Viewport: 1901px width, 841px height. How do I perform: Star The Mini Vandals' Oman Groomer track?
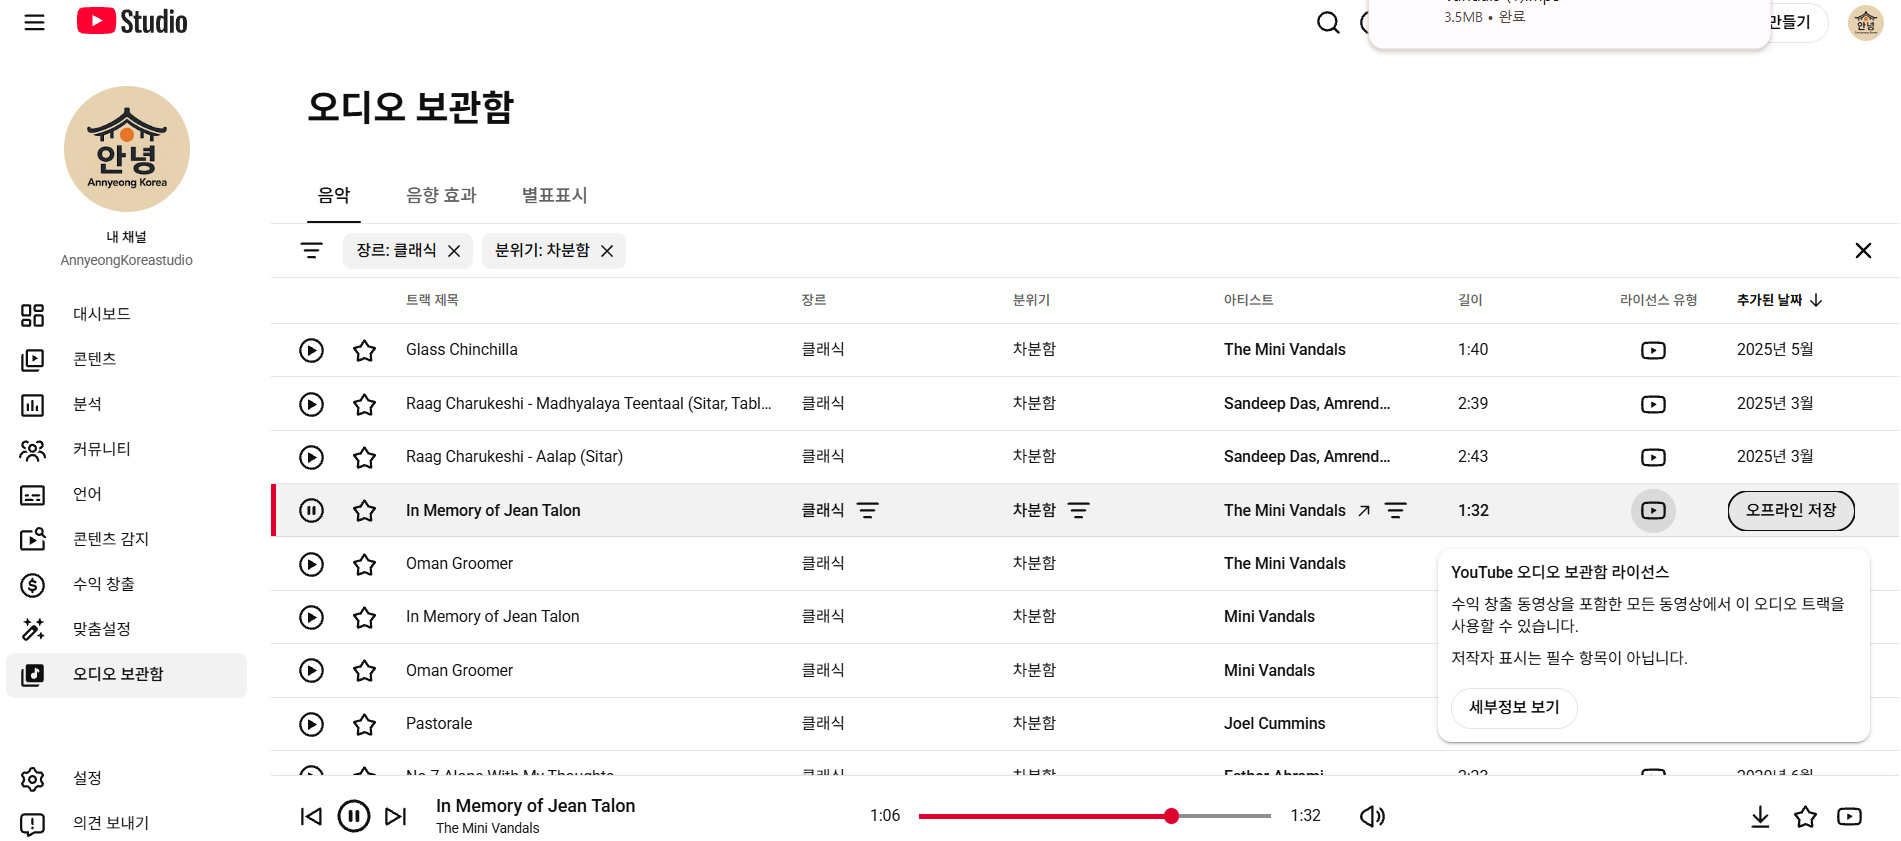(365, 564)
